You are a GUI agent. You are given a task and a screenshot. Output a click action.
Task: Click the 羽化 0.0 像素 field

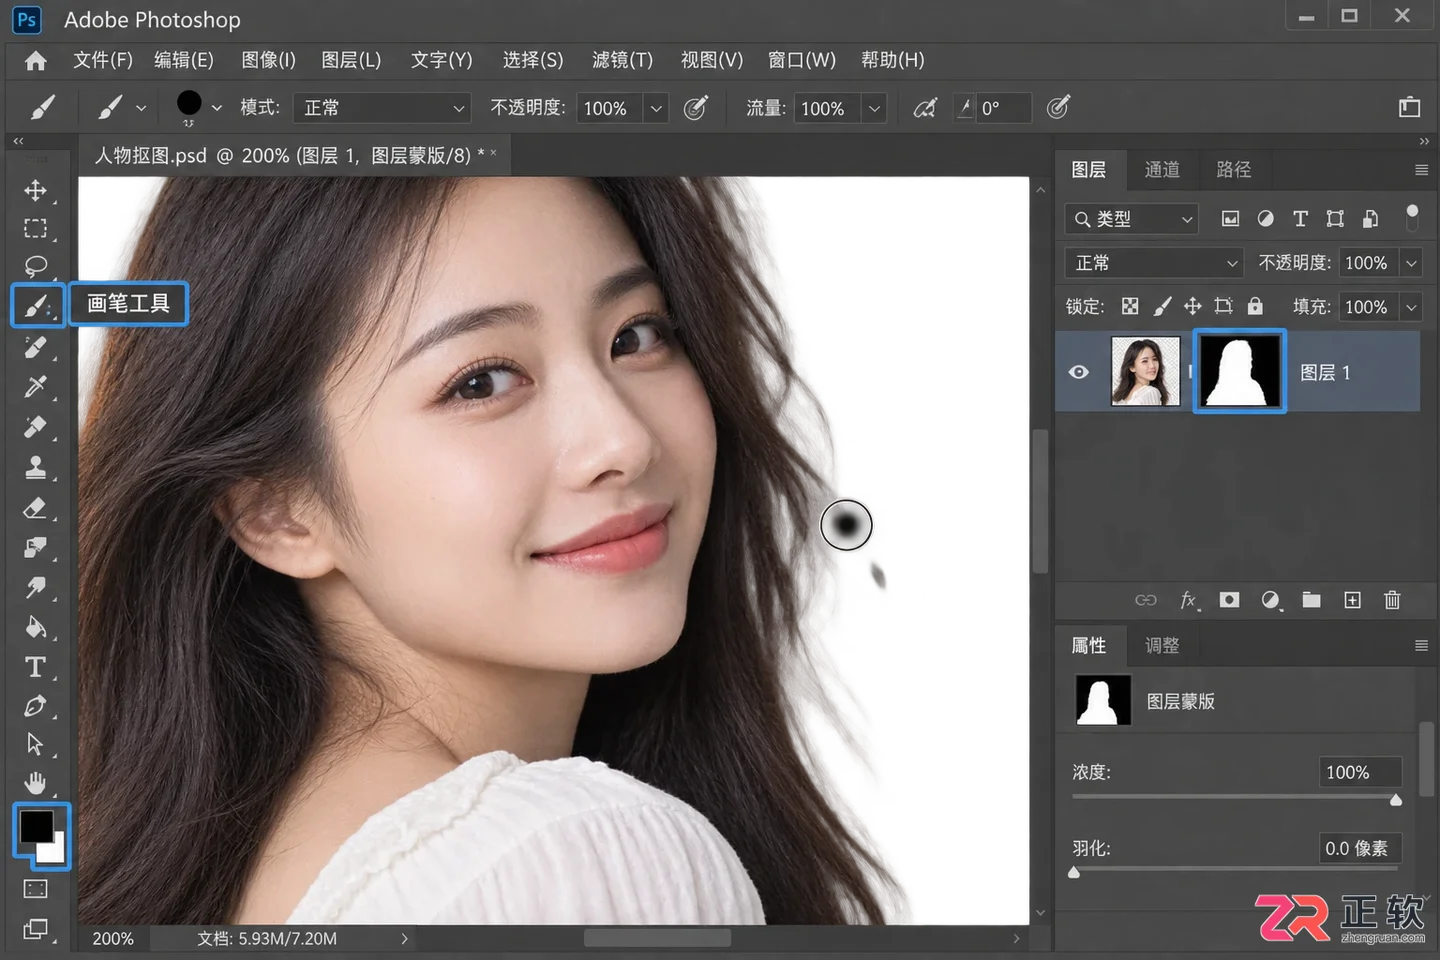(1360, 849)
